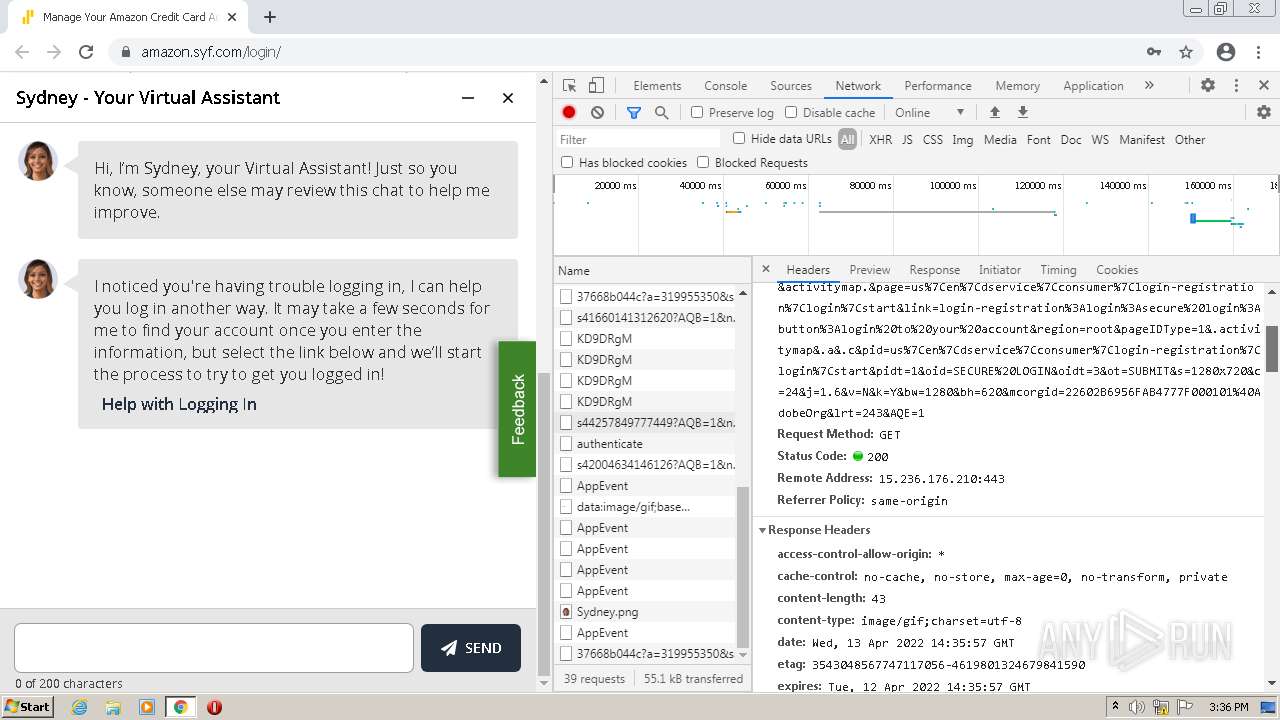Open a new browser tab
The width and height of the screenshot is (1280, 720).
point(270,17)
